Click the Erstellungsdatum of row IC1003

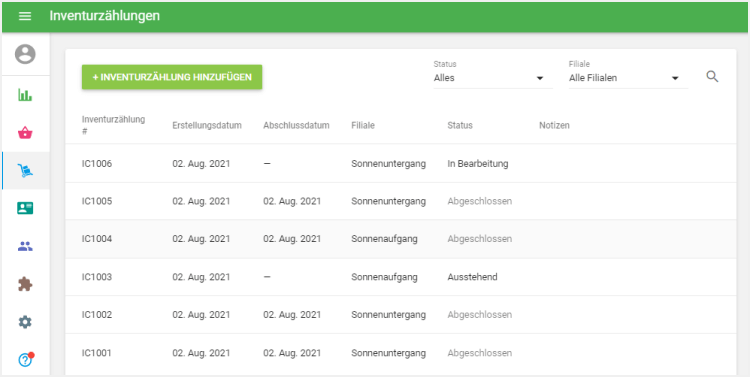[201, 277]
